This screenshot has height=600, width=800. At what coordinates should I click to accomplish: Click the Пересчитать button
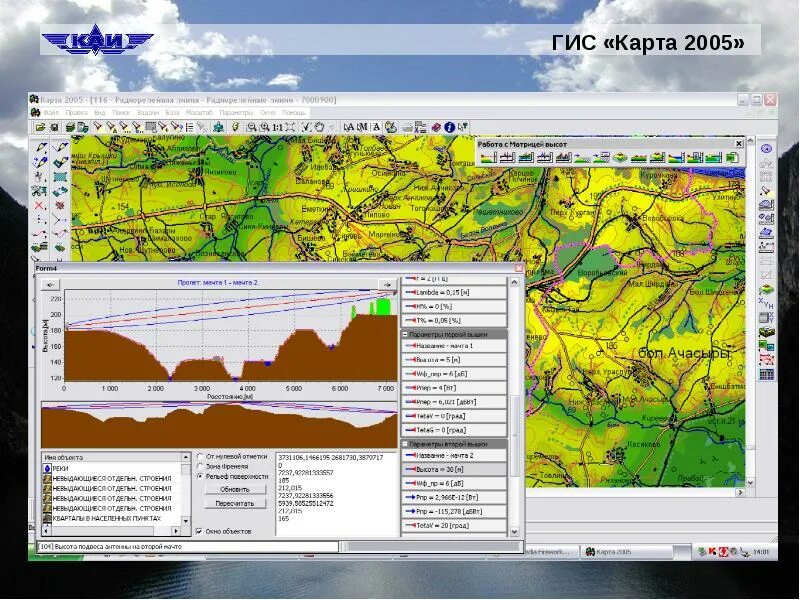click(235, 504)
